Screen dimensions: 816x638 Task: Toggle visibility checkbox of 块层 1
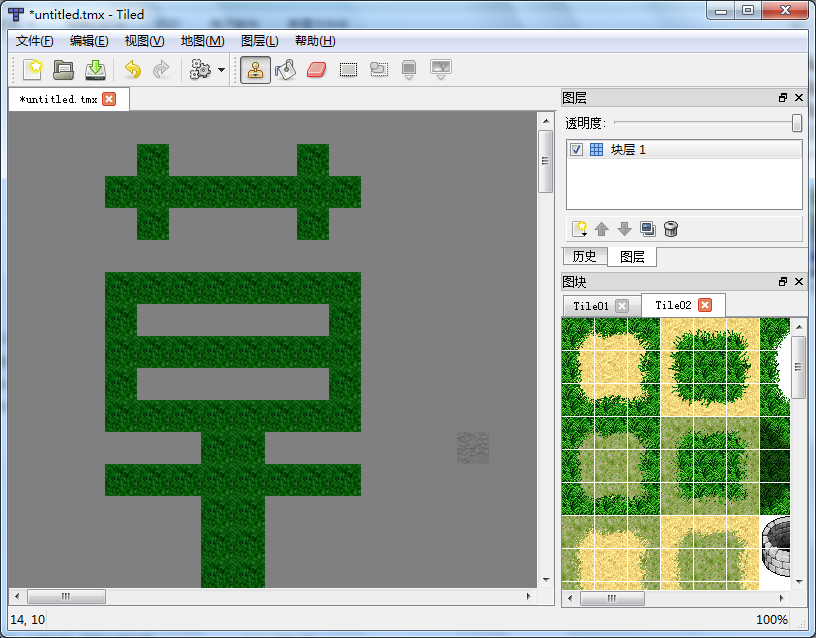576,150
